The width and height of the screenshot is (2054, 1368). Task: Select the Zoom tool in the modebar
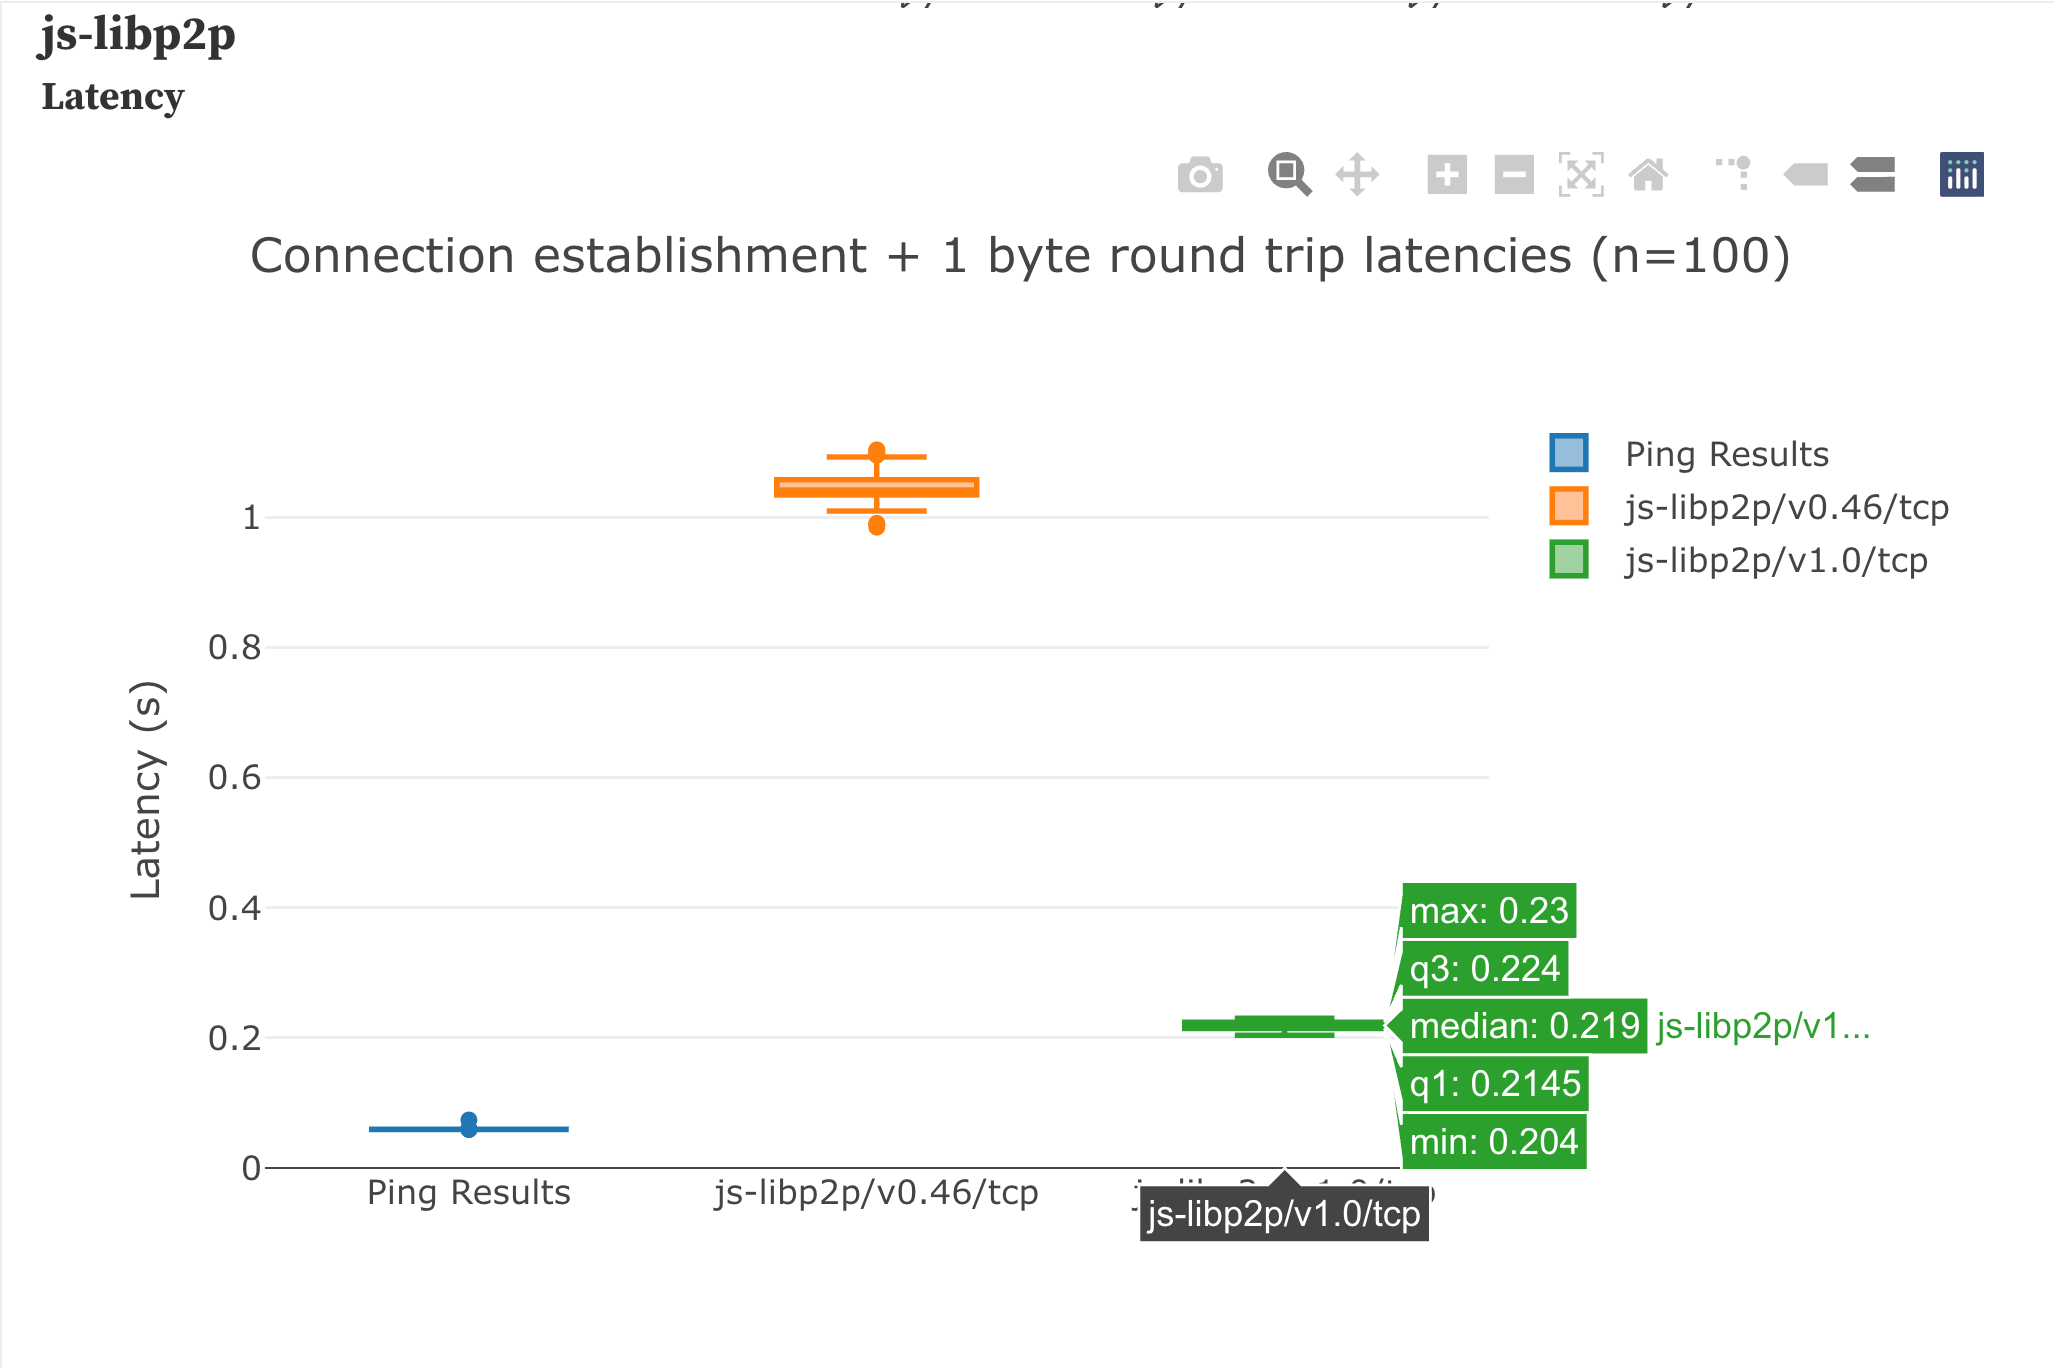(x=1288, y=174)
